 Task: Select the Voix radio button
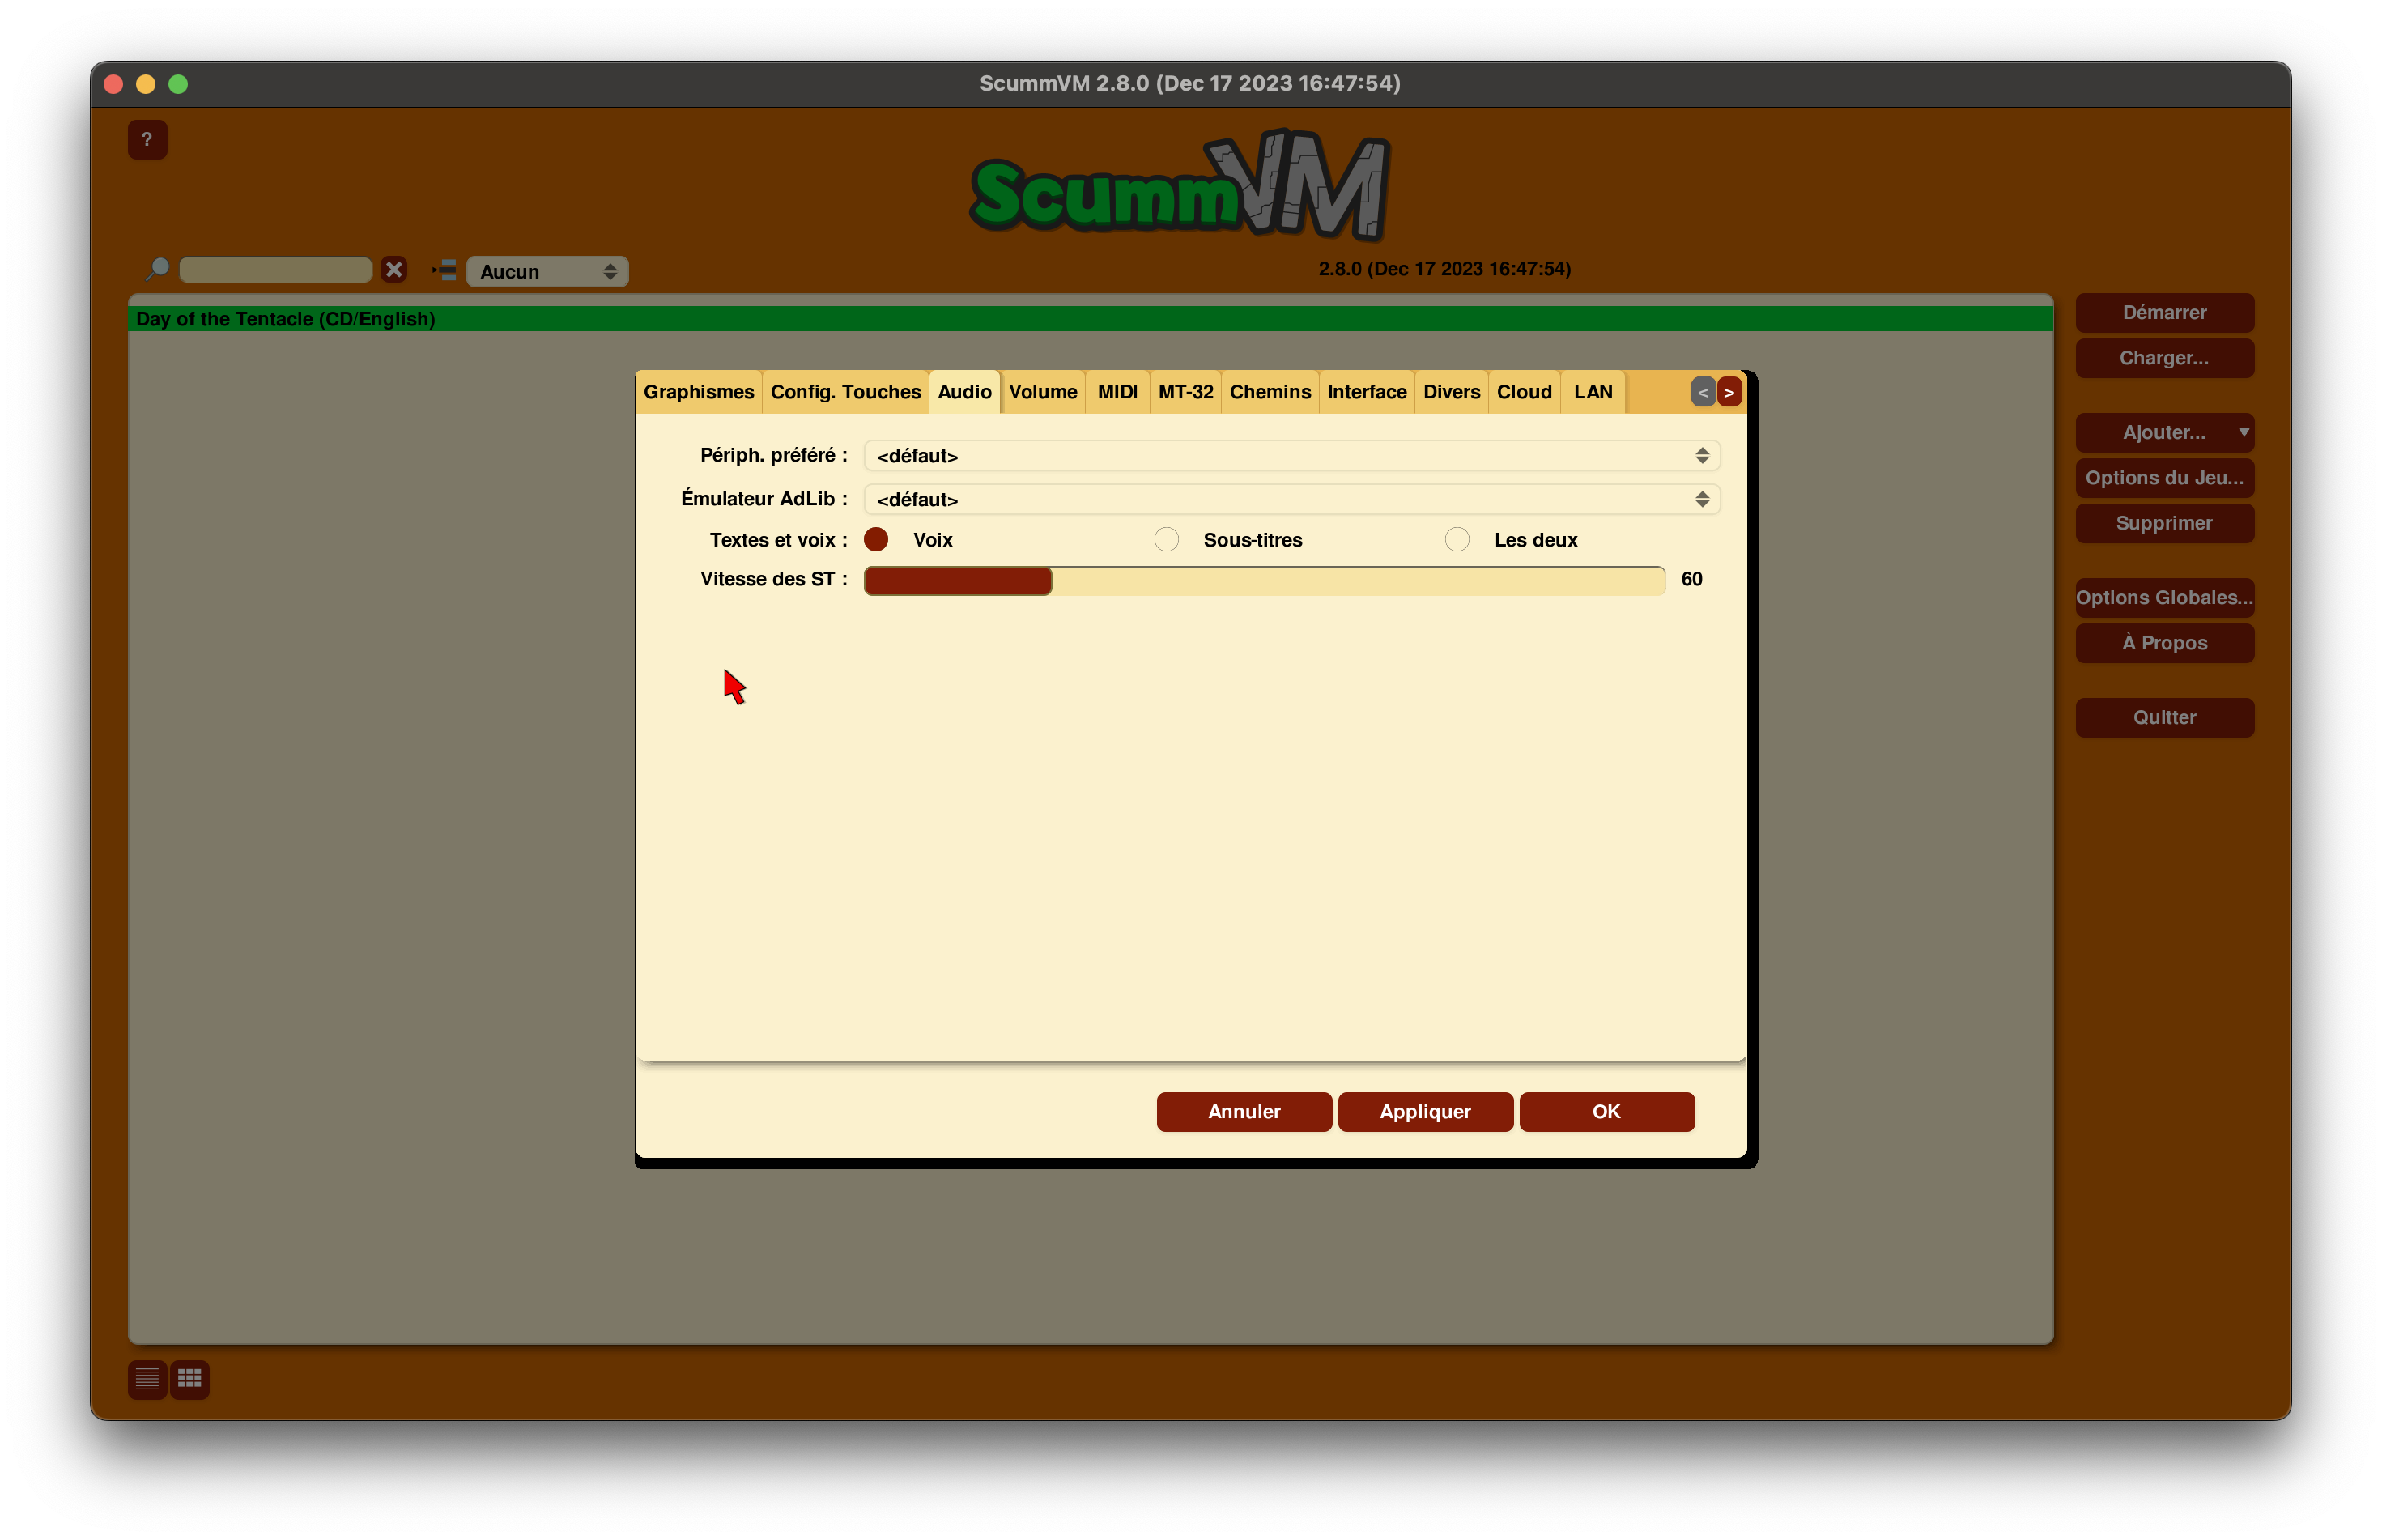pyautogui.click(x=876, y=540)
